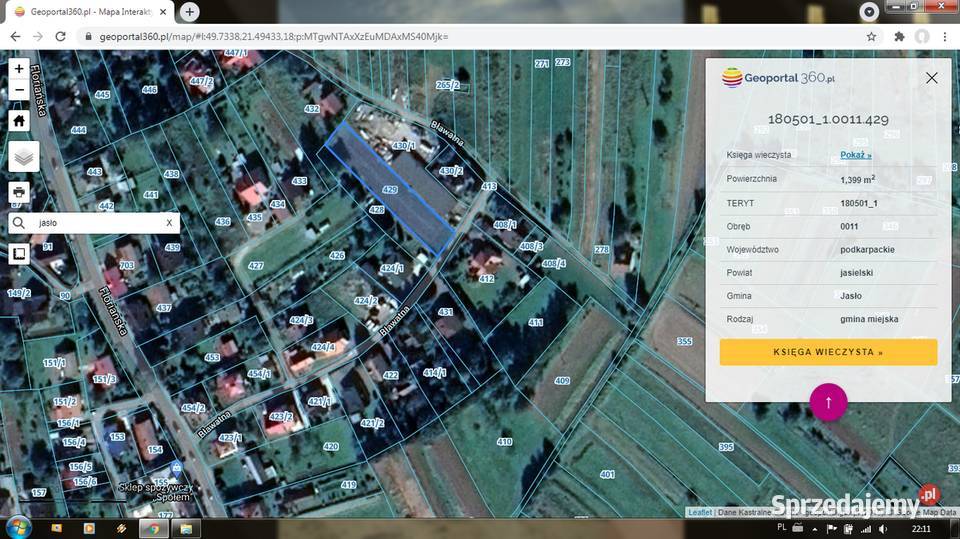
Task: Select parcel 431 label on map
Action: [x=445, y=312]
